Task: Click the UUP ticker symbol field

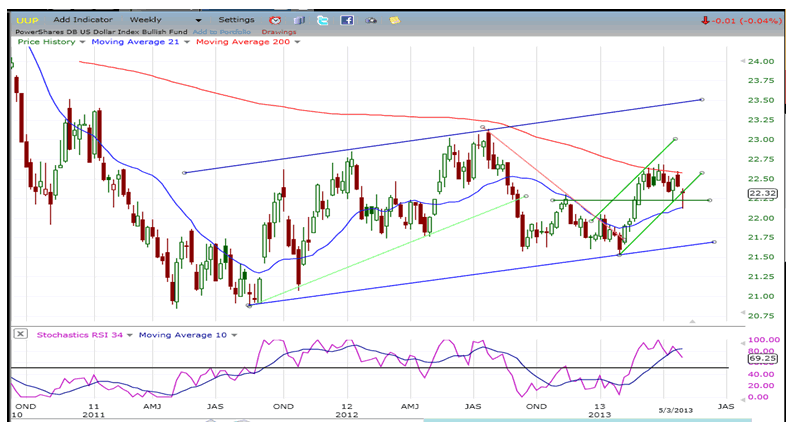Action: click(26, 19)
